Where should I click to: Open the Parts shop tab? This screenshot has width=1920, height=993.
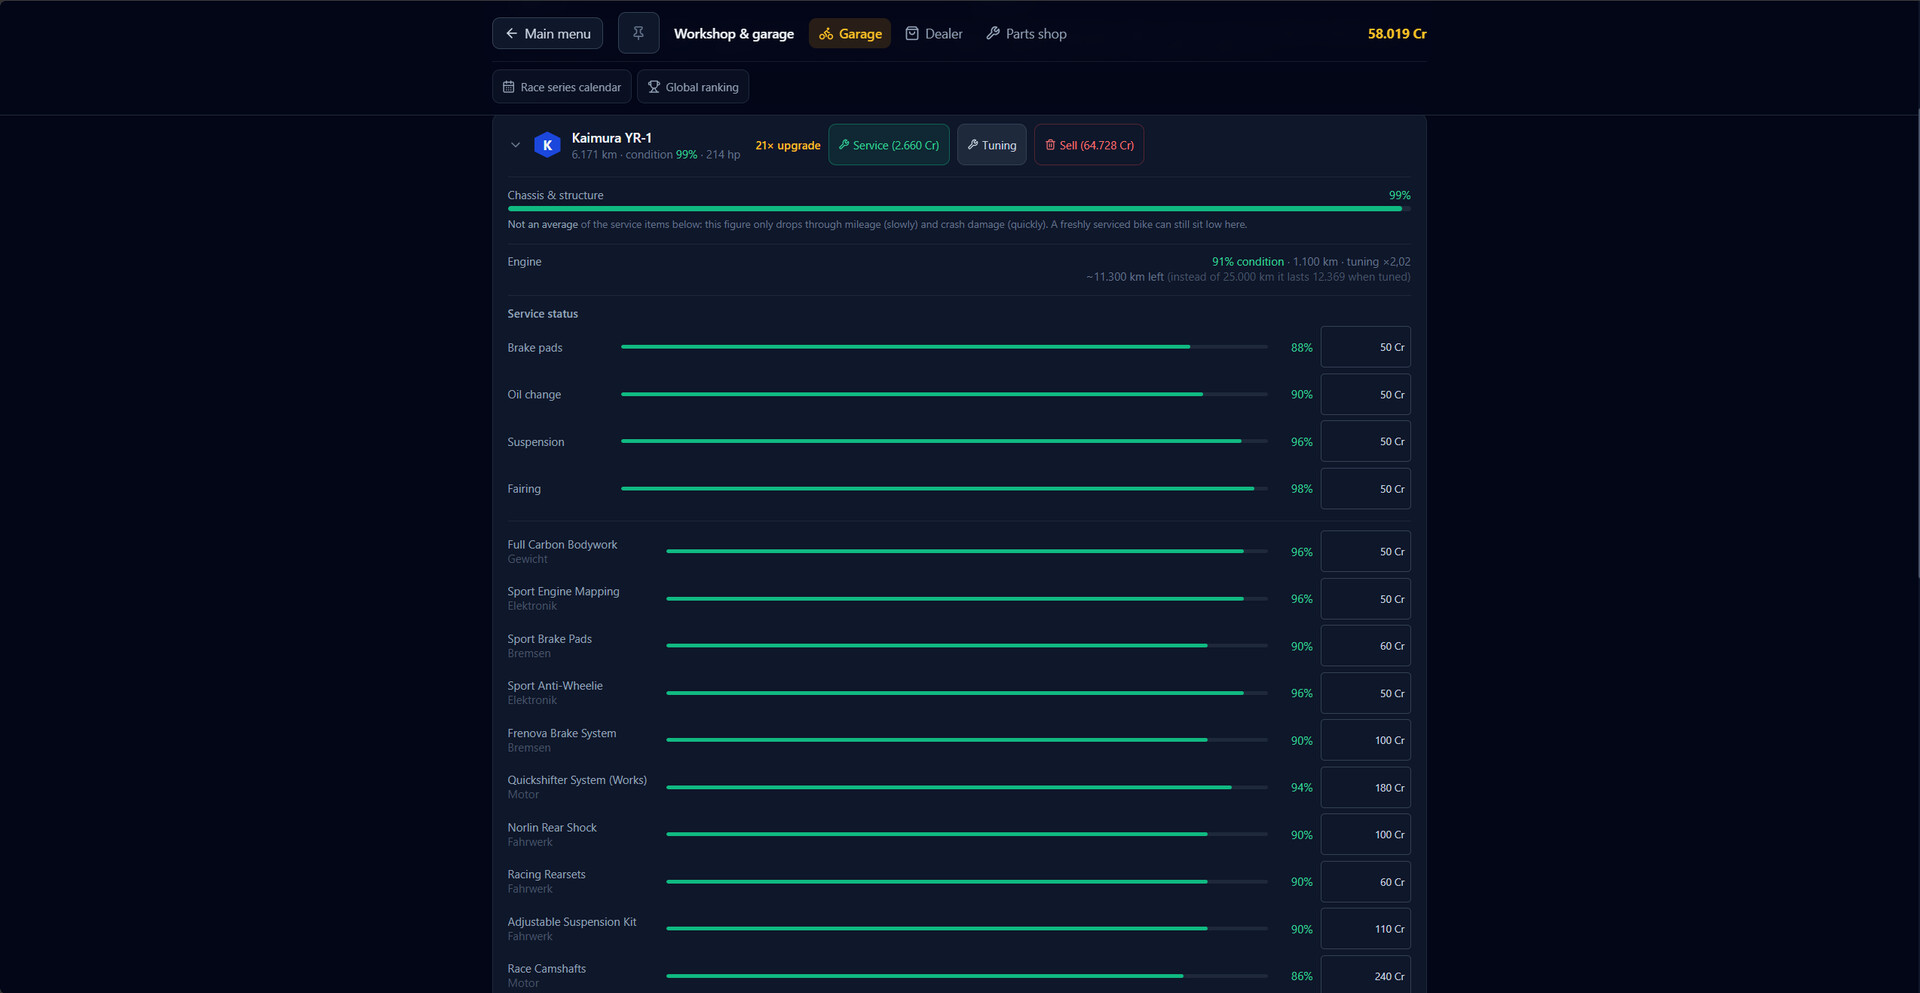[1026, 33]
